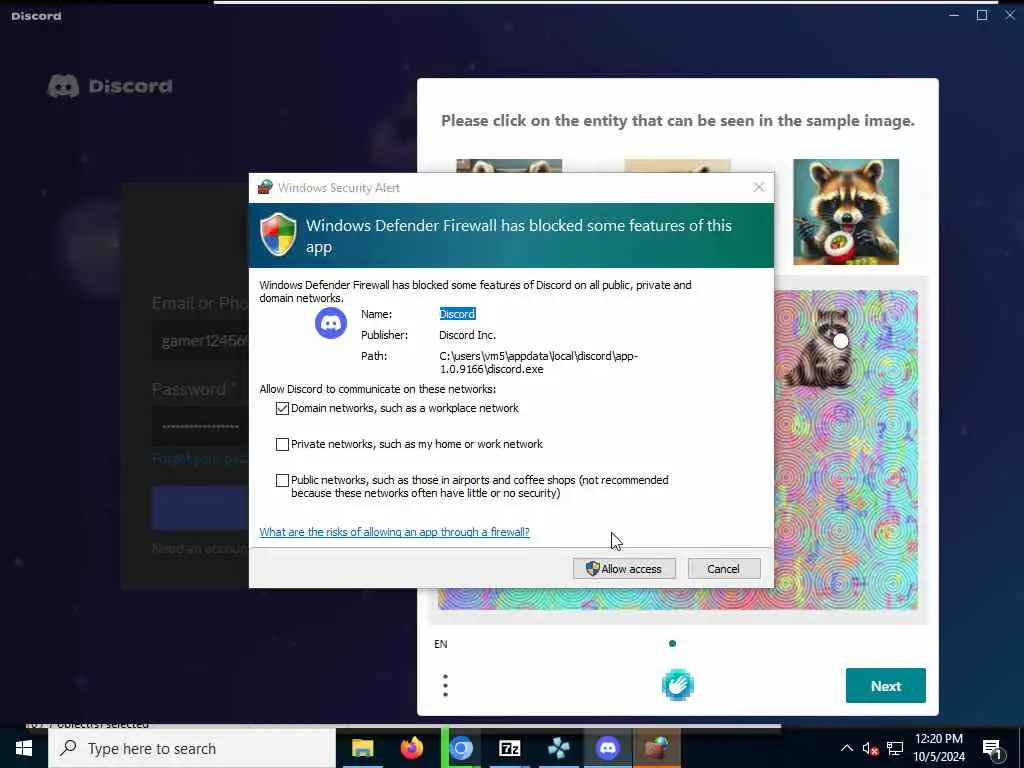The width and height of the screenshot is (1024, 768).
Task: Open the network tray icon
Action: pyautogui.click(x=895, y=748)
